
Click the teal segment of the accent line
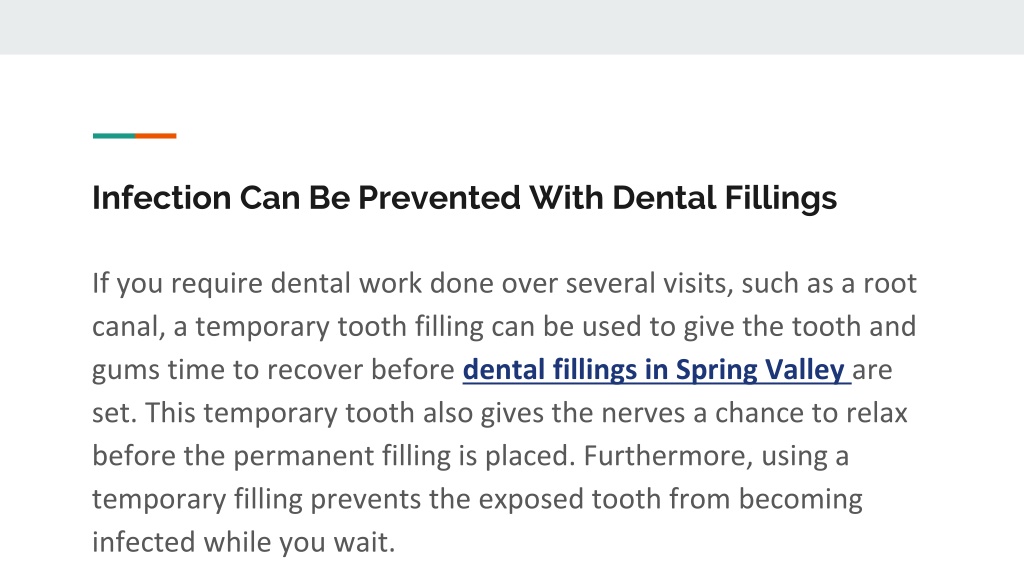[114, 136]
